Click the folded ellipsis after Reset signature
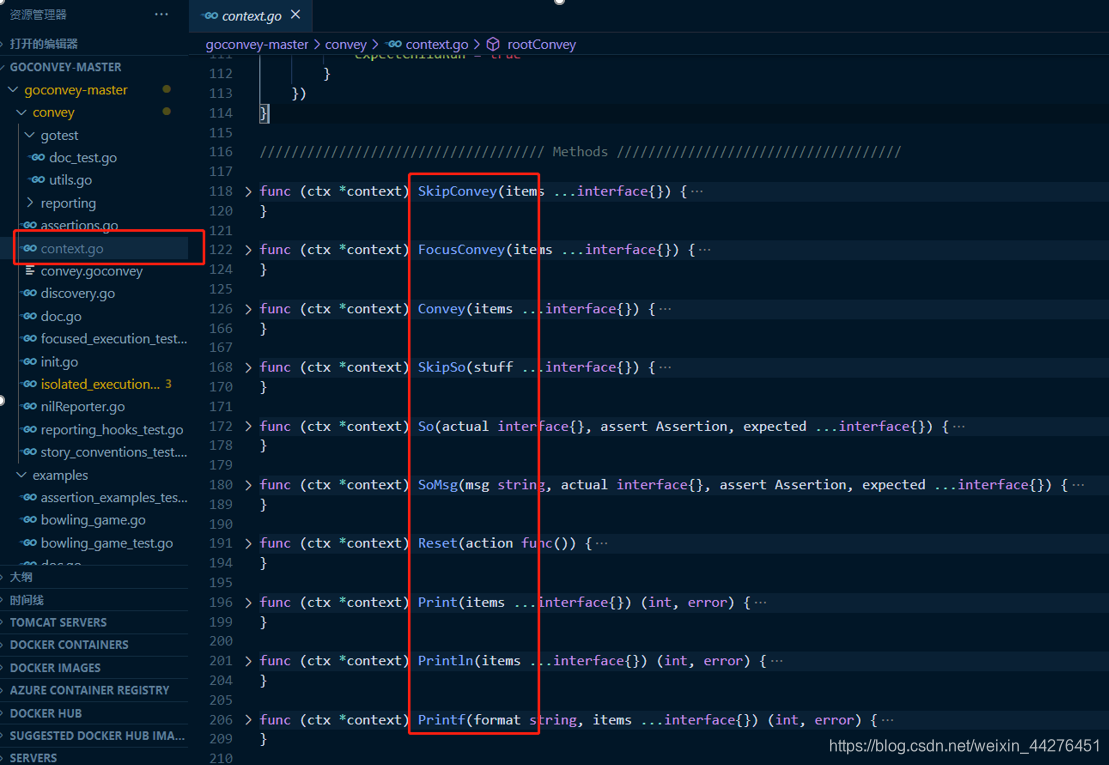Viewport: 1109px width, 765px height. click(x=601, y=544)
